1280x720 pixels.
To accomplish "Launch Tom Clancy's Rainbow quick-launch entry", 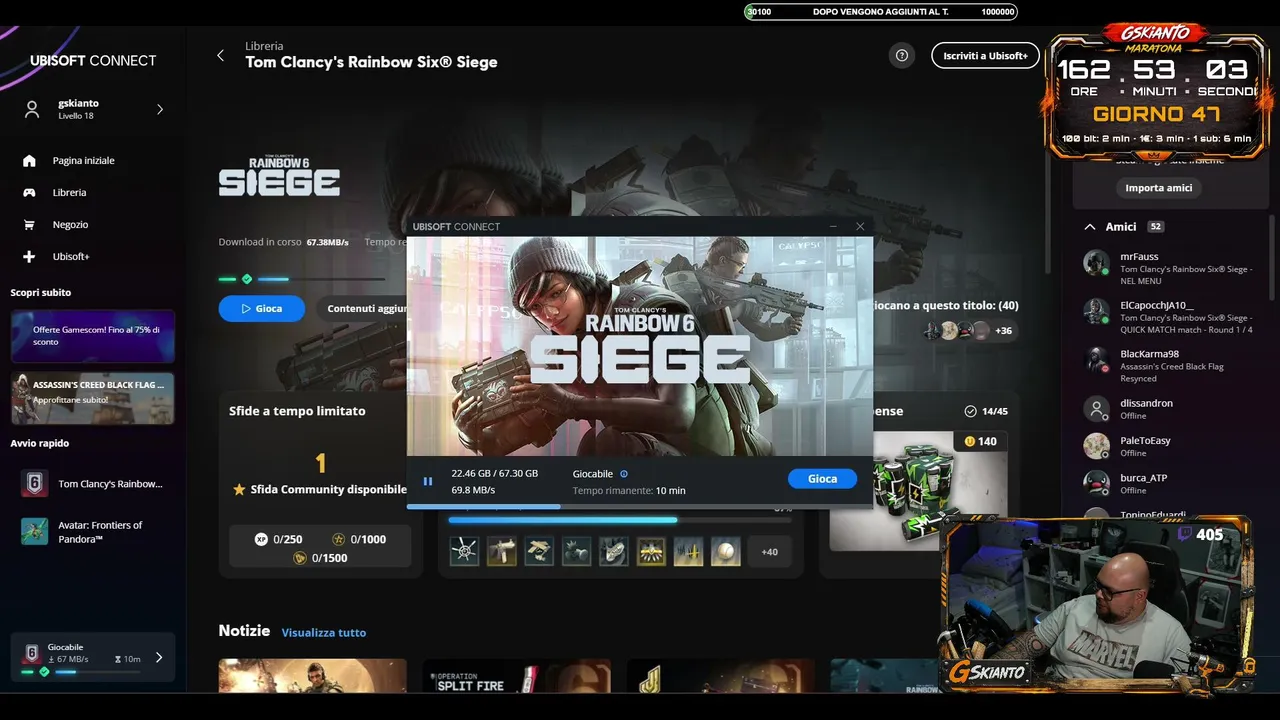I will pyautogui.click(x=92, y=484).
